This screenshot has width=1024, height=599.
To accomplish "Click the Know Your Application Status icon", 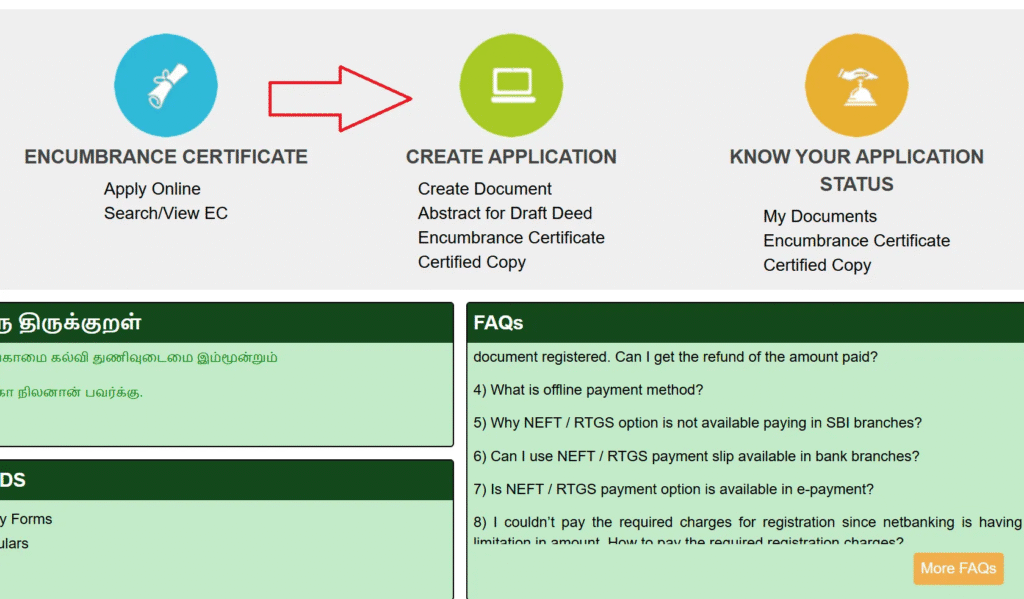I will 856,86.
